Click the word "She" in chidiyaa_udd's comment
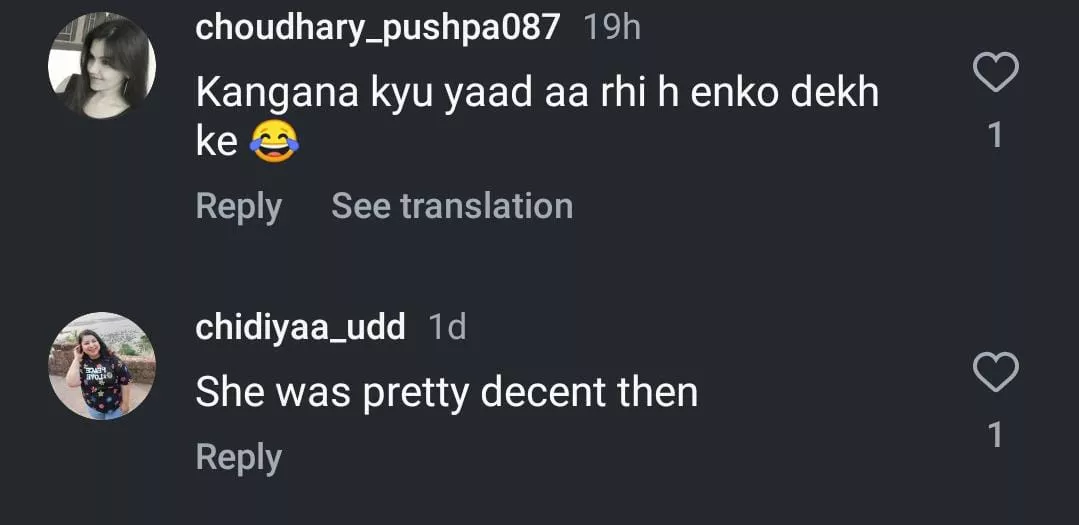Image resolution: width=1079 pixels, height=525 pixels. coord(229,392)
